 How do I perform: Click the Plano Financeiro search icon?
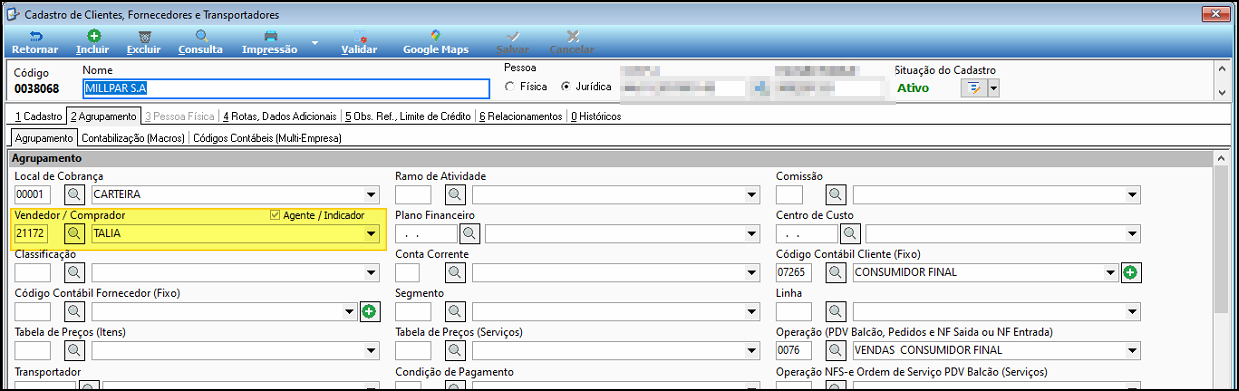[470, 234]
